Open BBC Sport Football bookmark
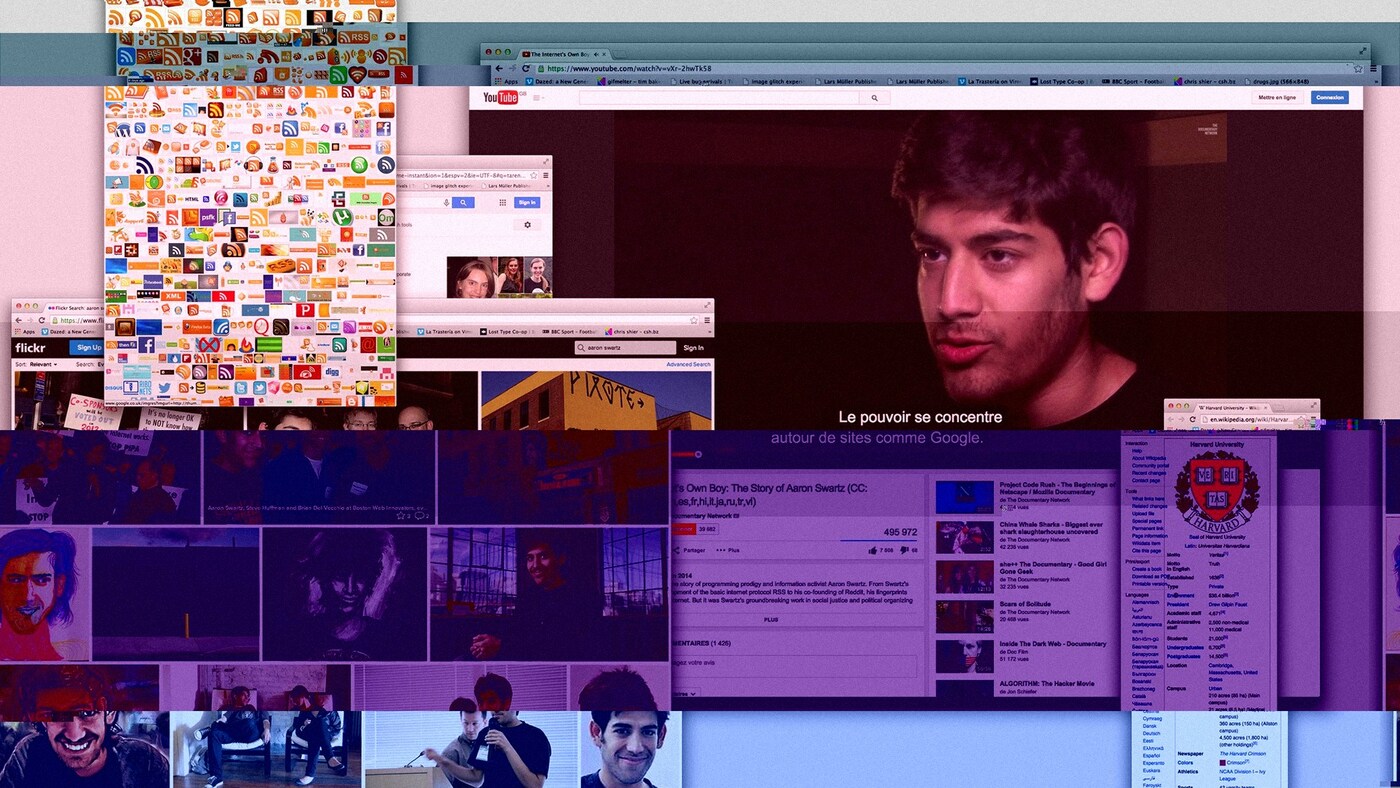The width and height of the screenshot is (1400, 788). [x=1133, y=81]
